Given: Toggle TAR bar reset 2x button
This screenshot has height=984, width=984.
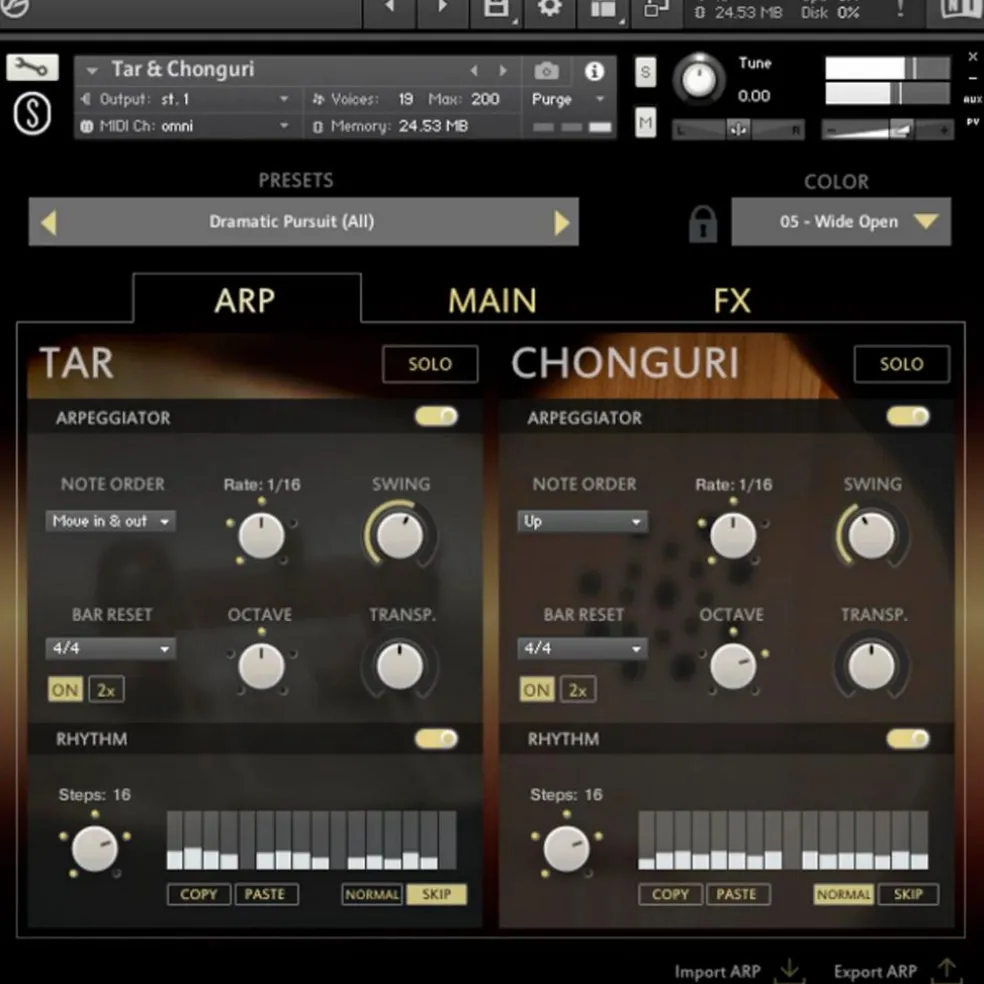Looking at the screenshot, I should (x=107, y=690).
